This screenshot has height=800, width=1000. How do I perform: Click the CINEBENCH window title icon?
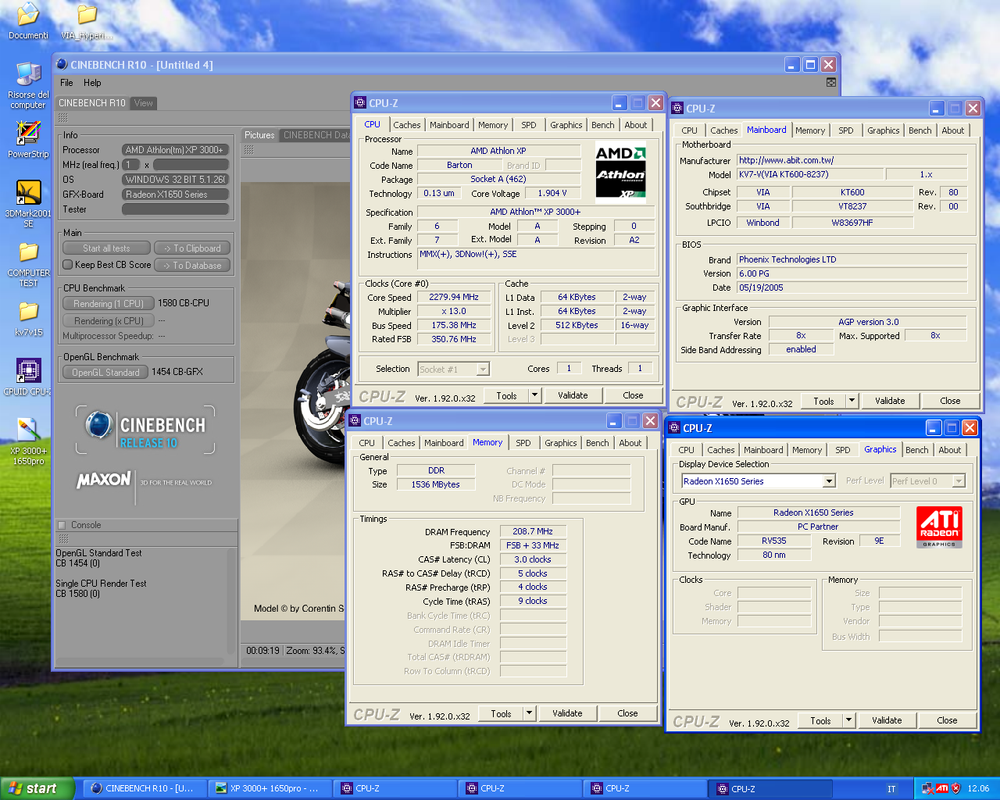tap(62, 64)
